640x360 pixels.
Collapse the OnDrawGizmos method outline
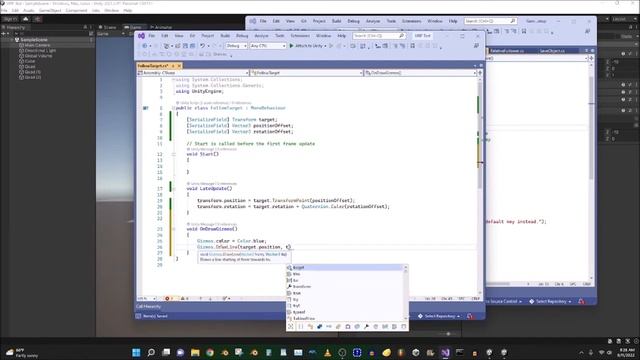pos(173,229)
